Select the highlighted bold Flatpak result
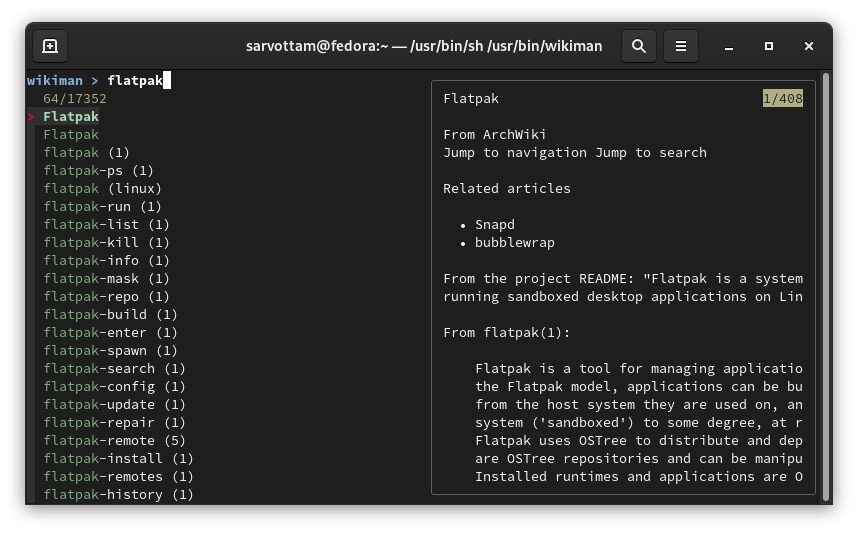The width and height of the screenshot is (858, 533). tap(71, 117)
